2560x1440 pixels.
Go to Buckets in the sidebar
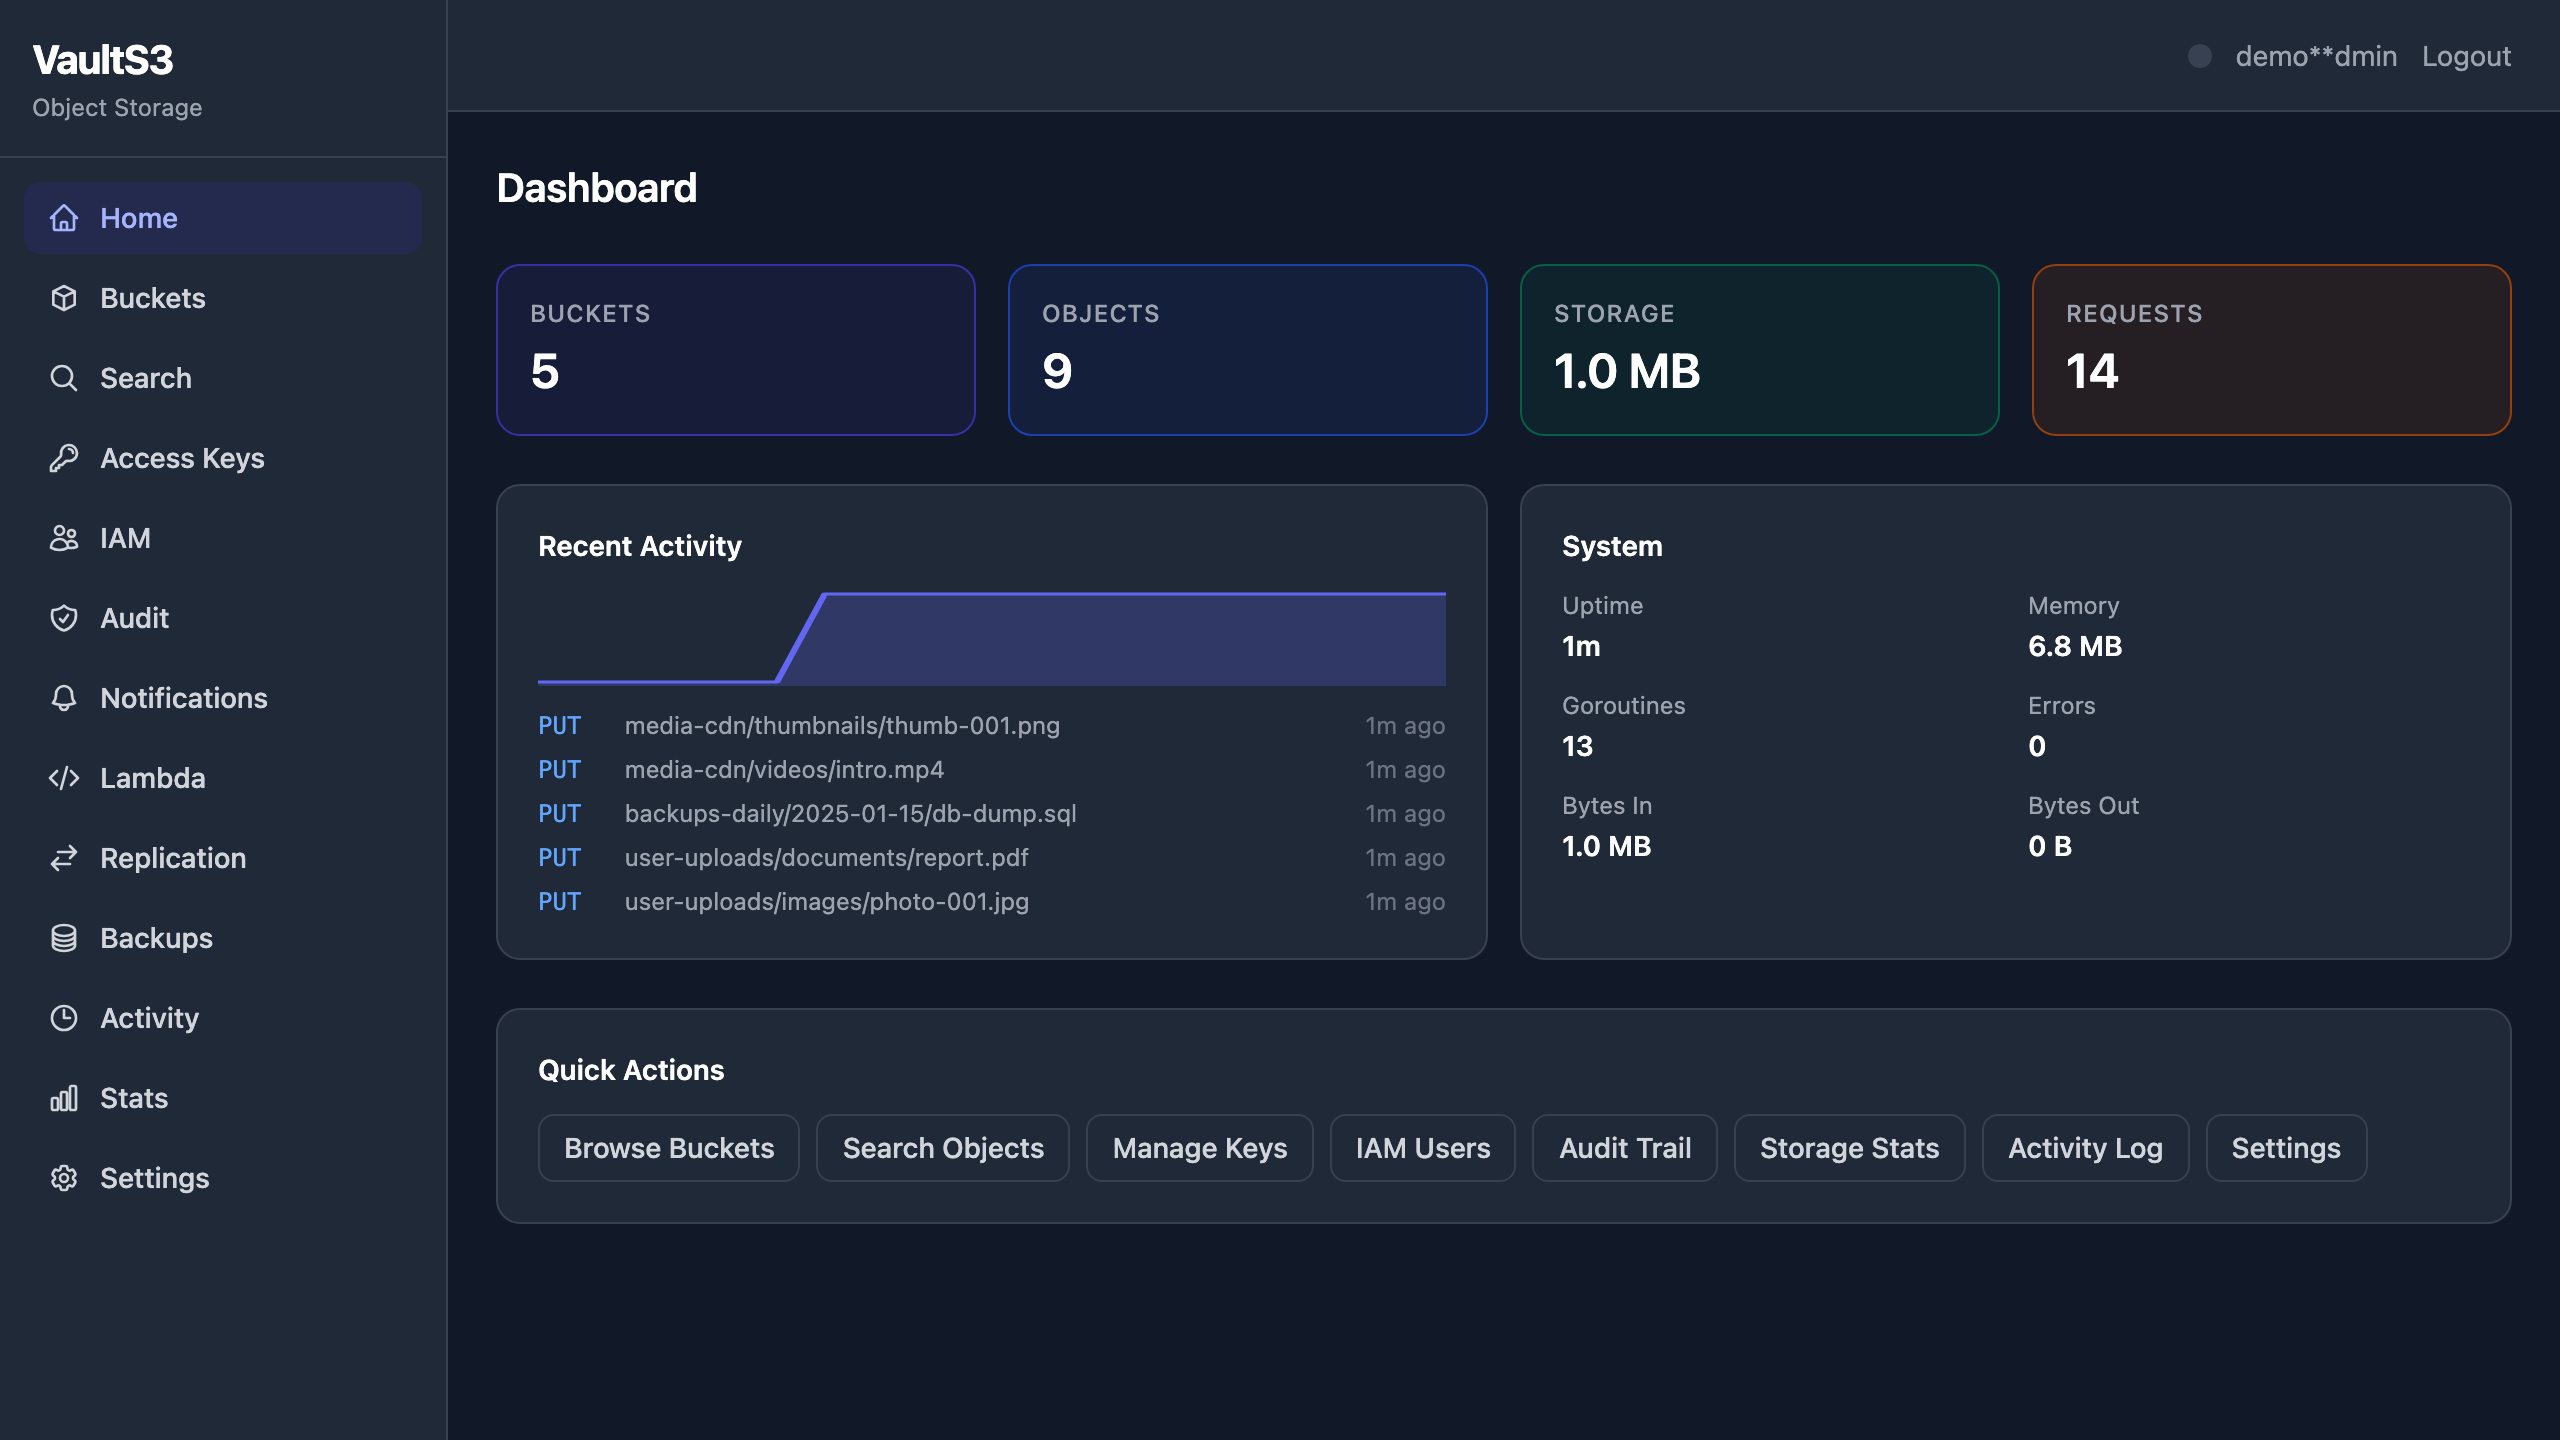coord(223,298)
